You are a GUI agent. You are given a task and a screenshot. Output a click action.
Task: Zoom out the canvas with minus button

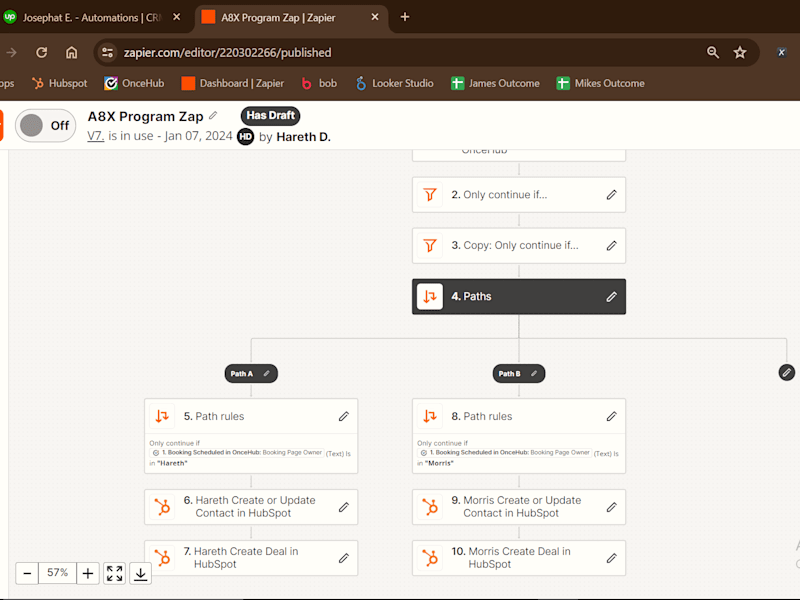point(27,573)
